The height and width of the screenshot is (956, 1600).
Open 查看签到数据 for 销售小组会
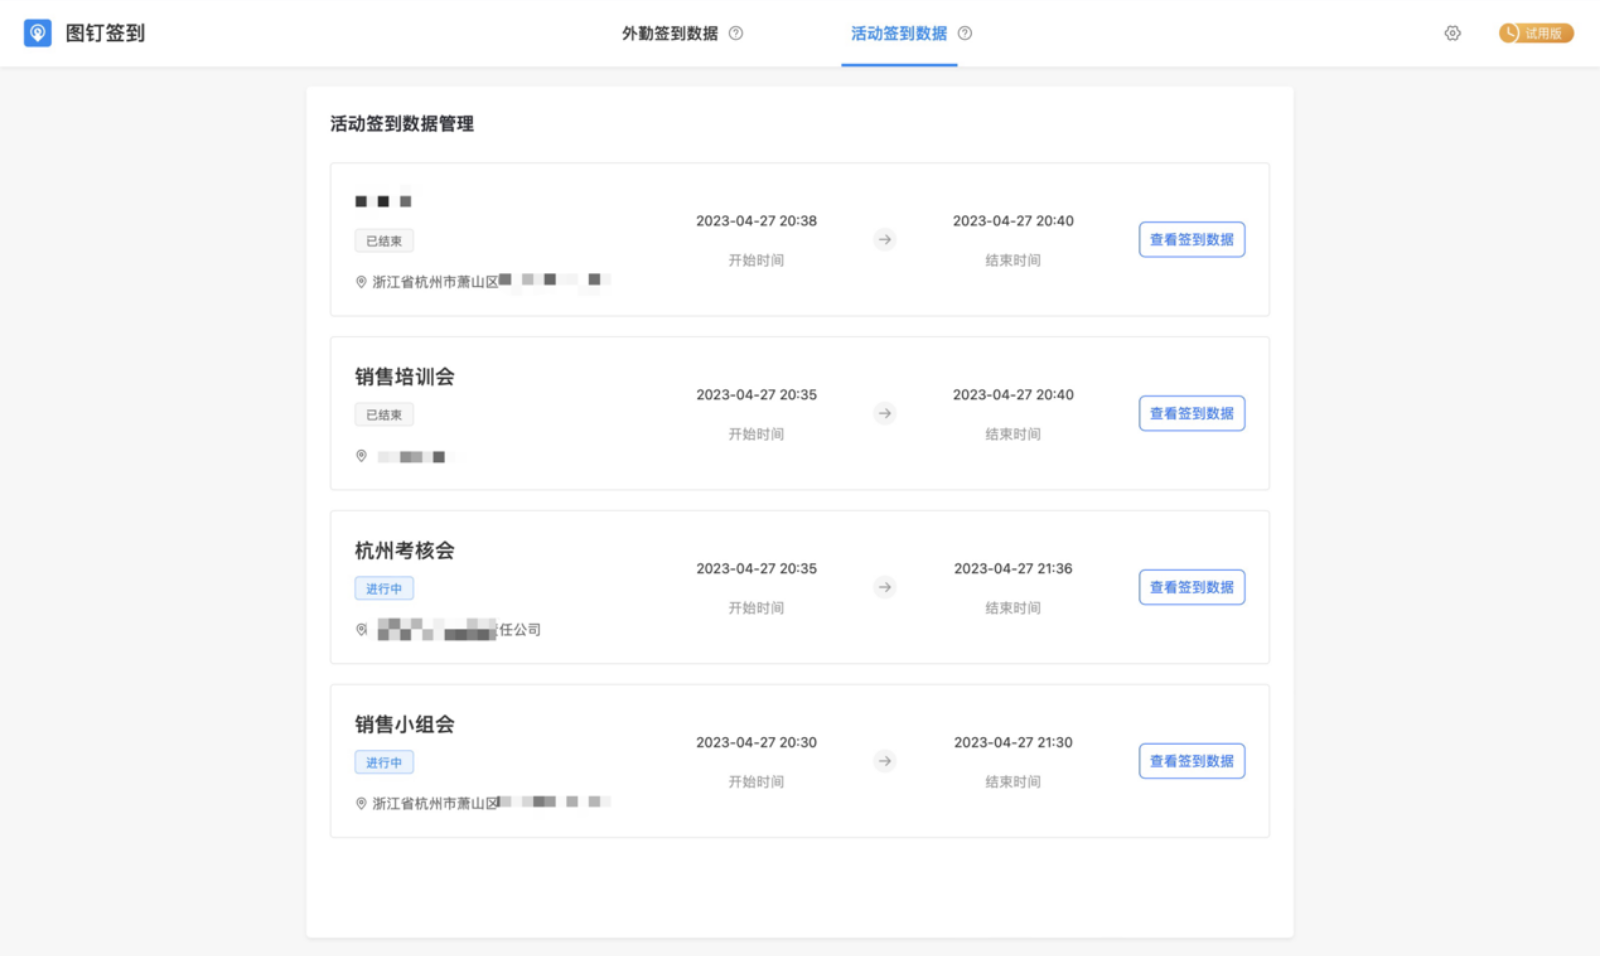point(1191,761)
